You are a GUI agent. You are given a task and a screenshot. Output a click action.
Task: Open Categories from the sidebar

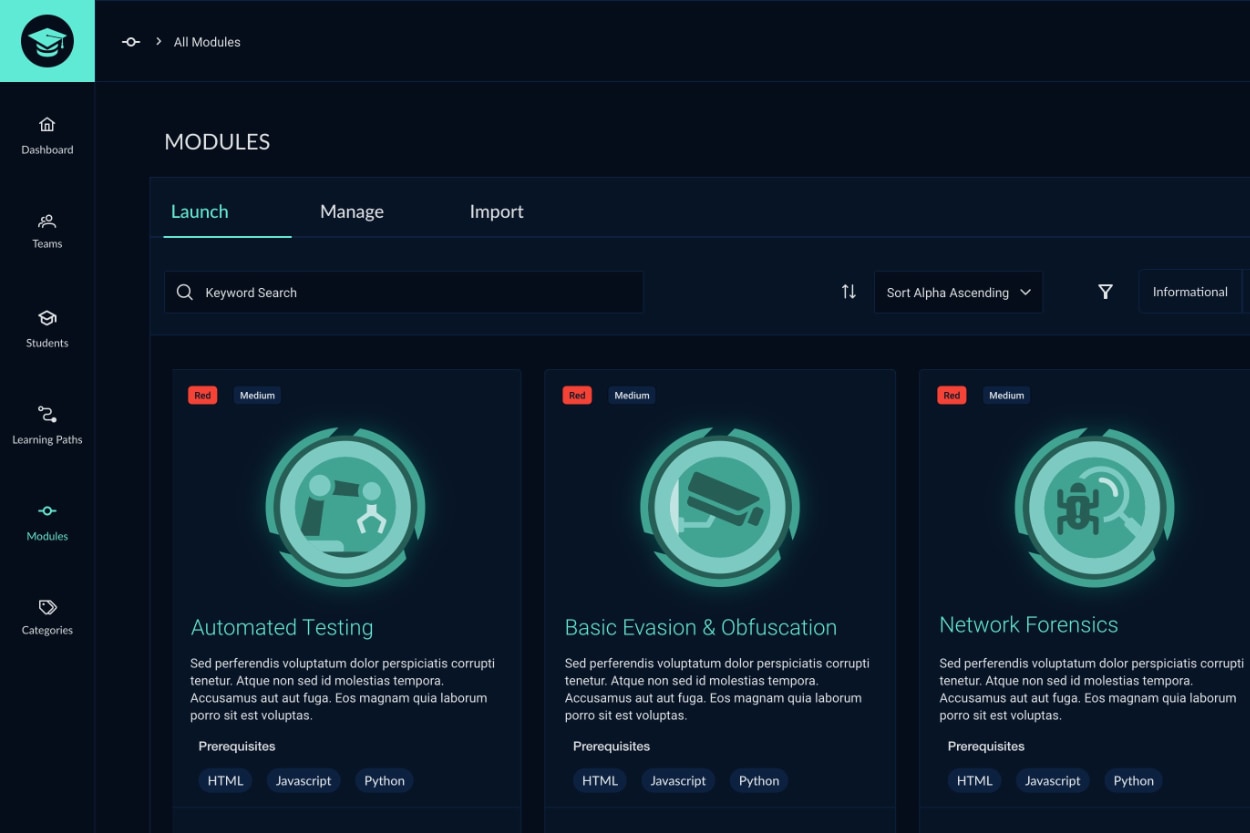click(47, 617)
